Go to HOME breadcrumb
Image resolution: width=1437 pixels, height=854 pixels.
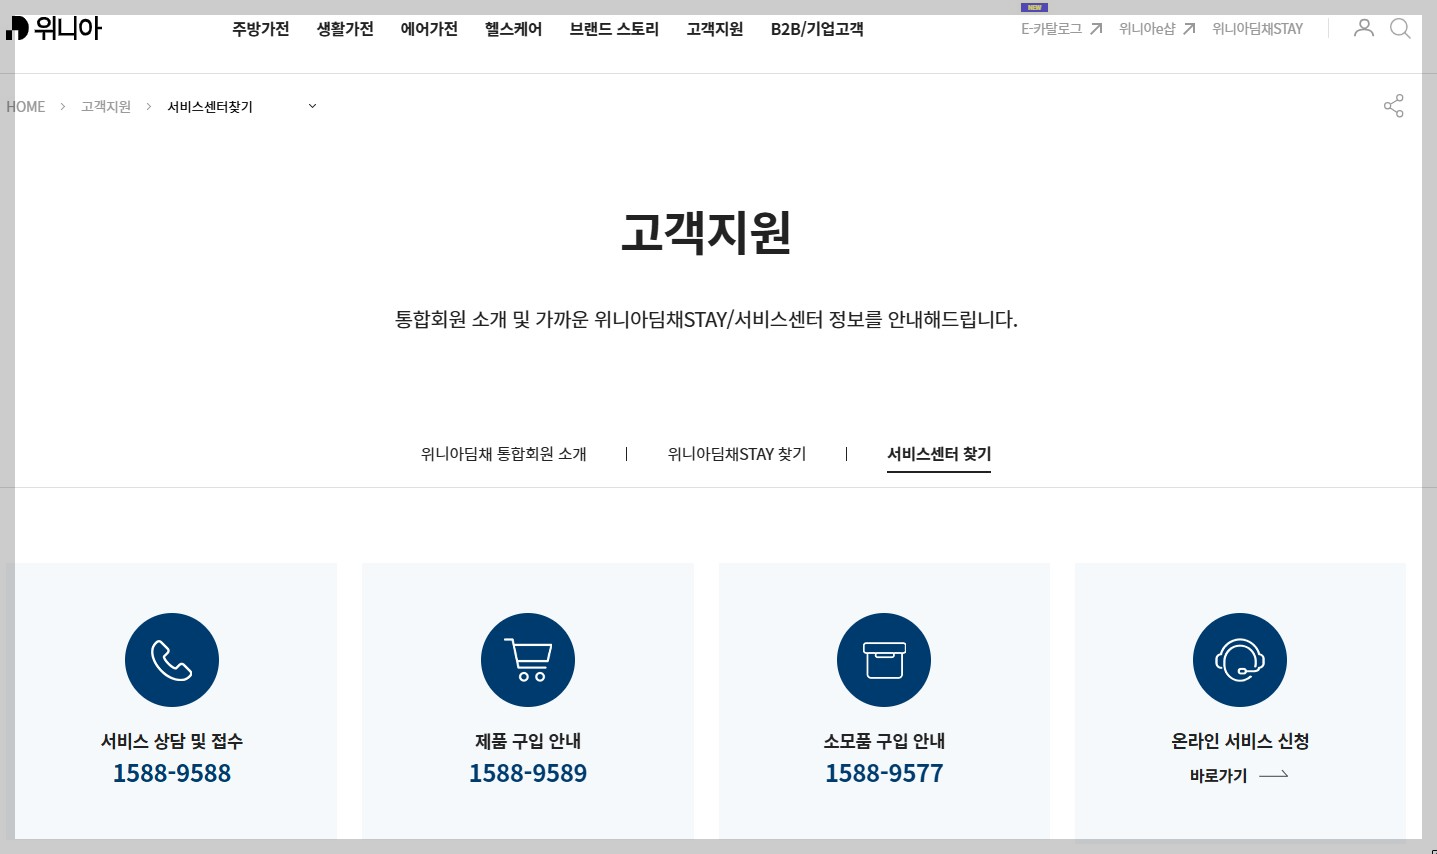[x=26, y=107]
